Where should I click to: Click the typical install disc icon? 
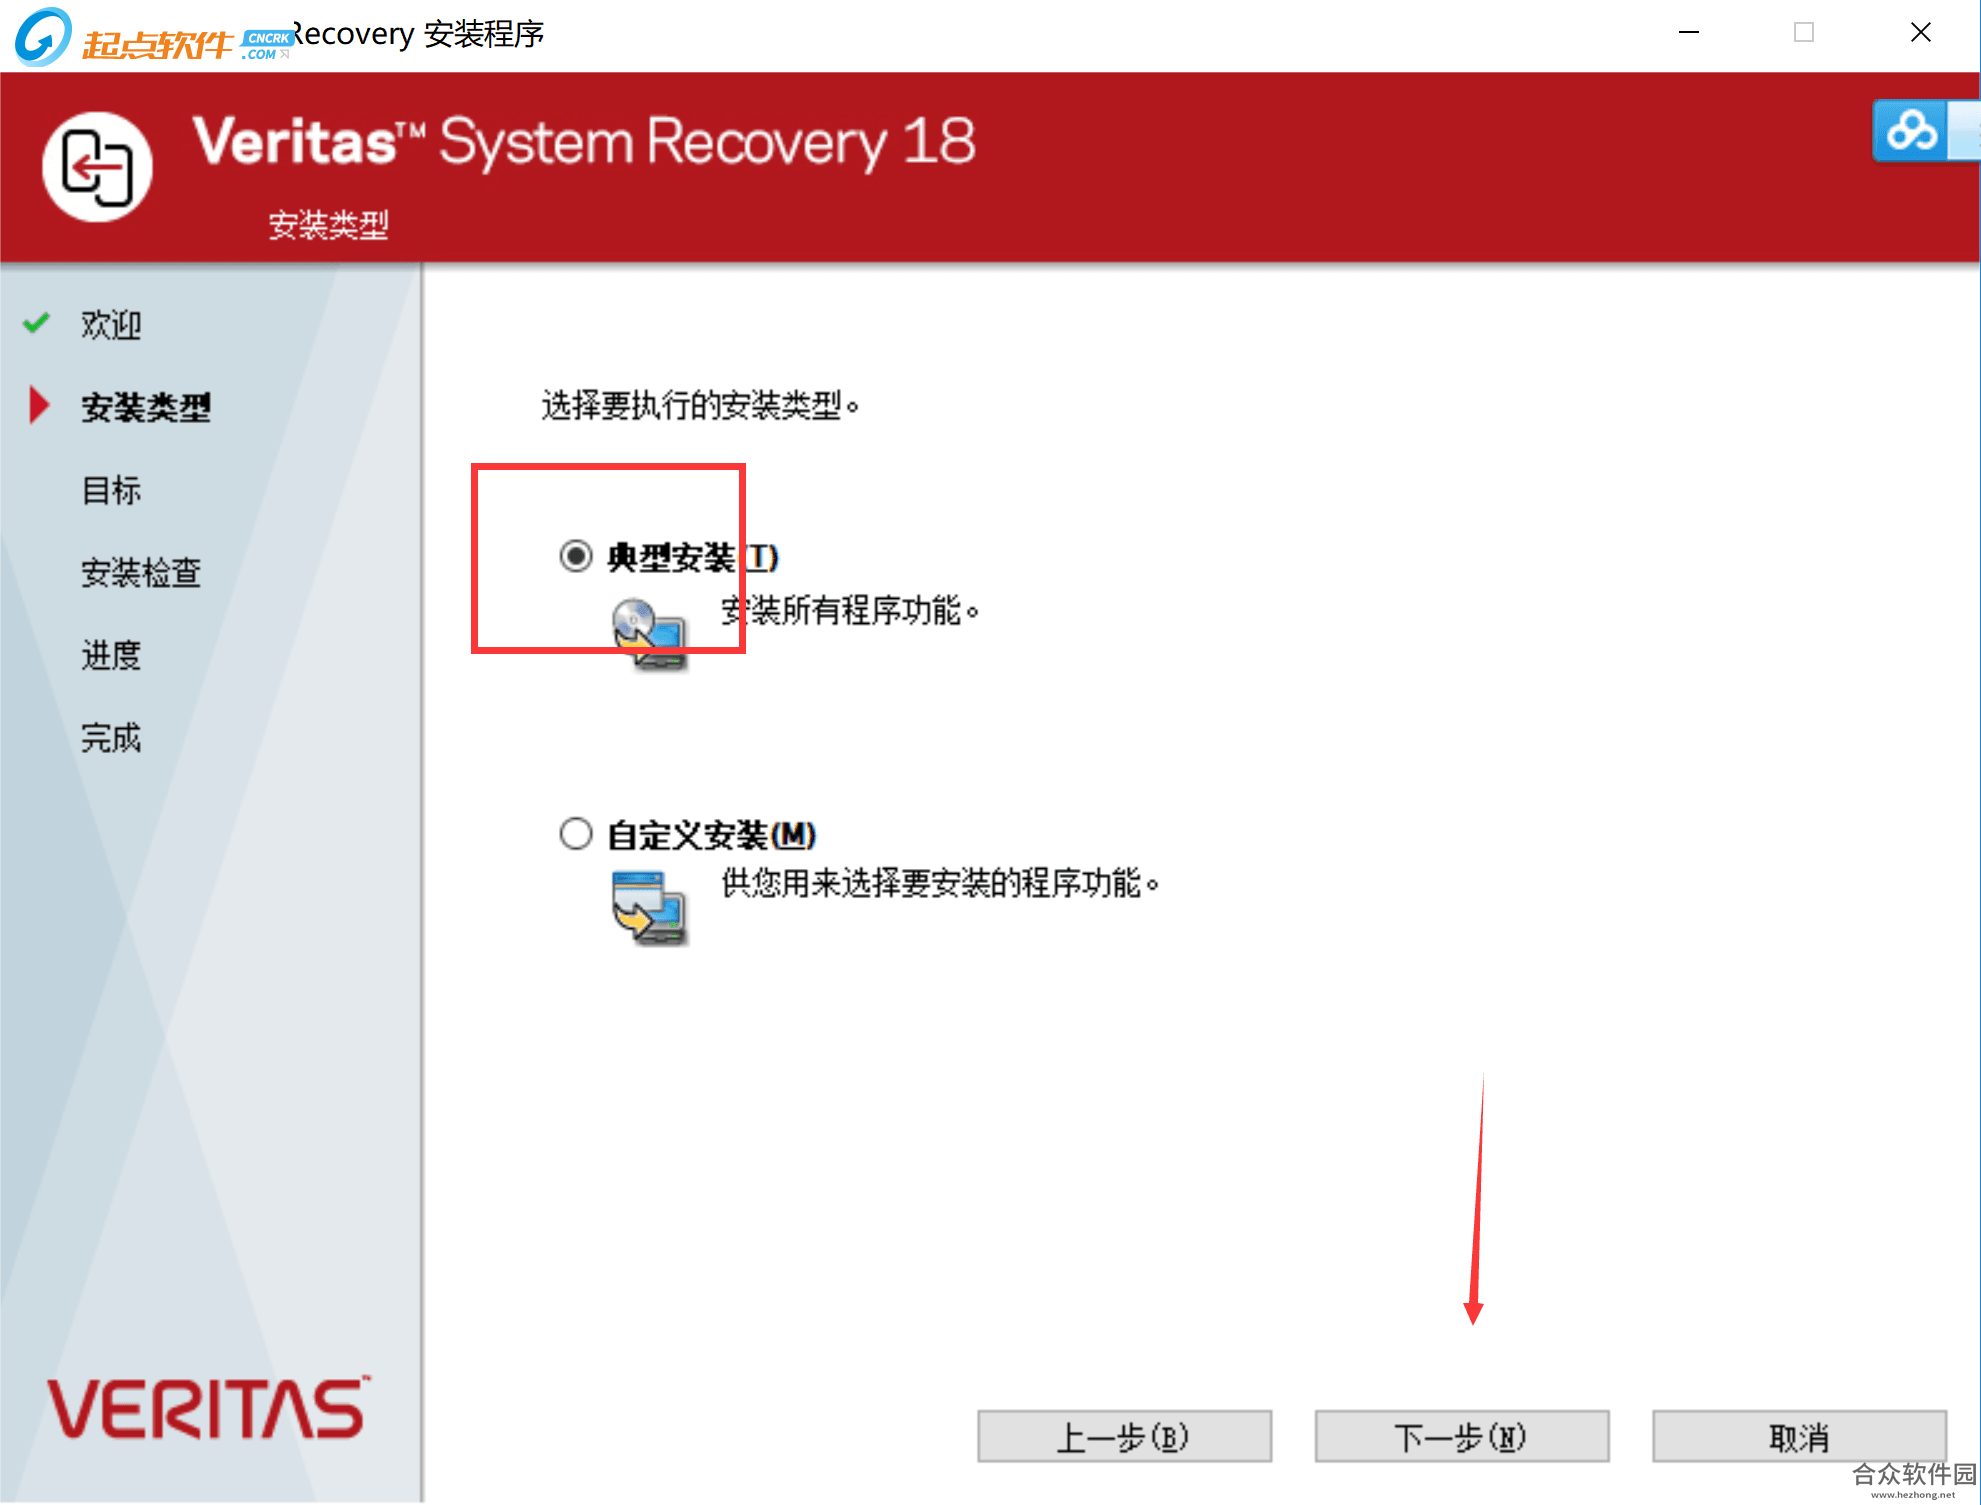(650, 634)
